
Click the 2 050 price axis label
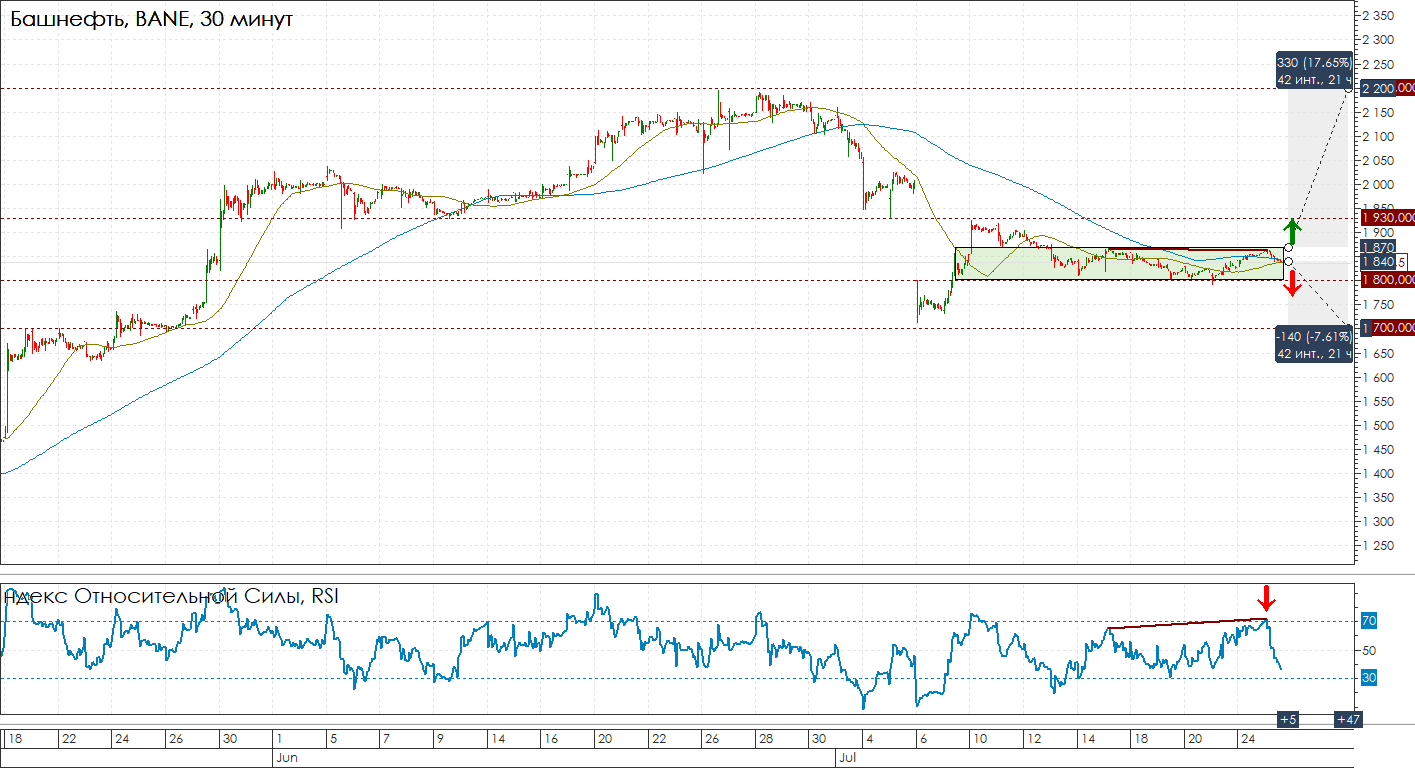point(1378,160)
